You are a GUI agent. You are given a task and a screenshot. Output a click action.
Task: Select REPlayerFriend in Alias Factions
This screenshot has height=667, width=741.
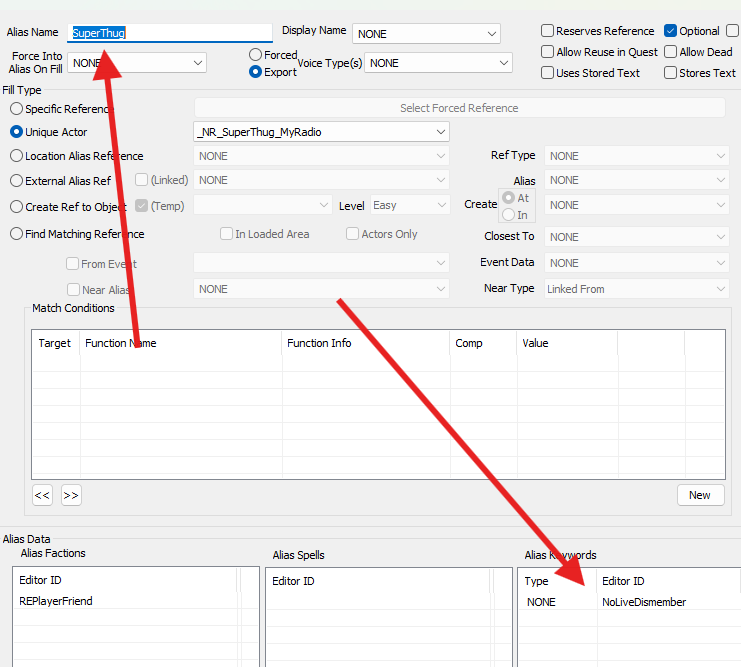[x=56, y=601]
